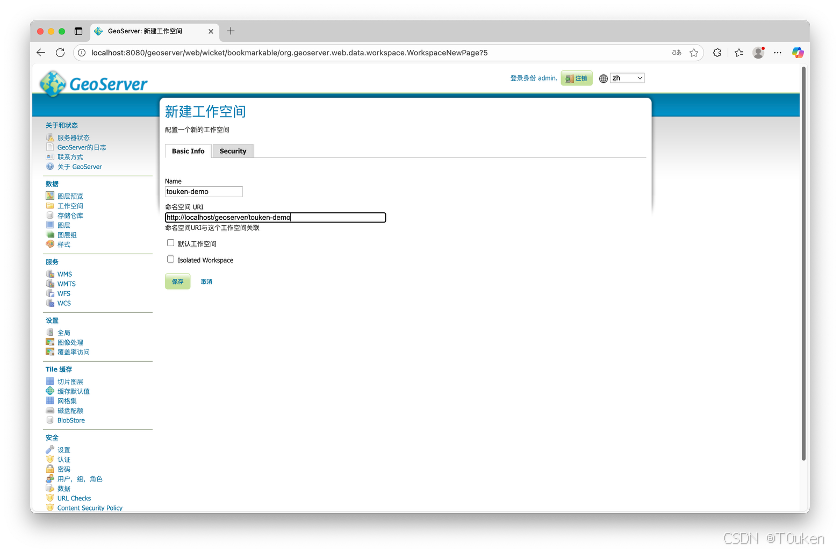Screen dimensions: 840x554
Task: Open the Caching Defaults globe icon
Action: [x=50, y=391]
